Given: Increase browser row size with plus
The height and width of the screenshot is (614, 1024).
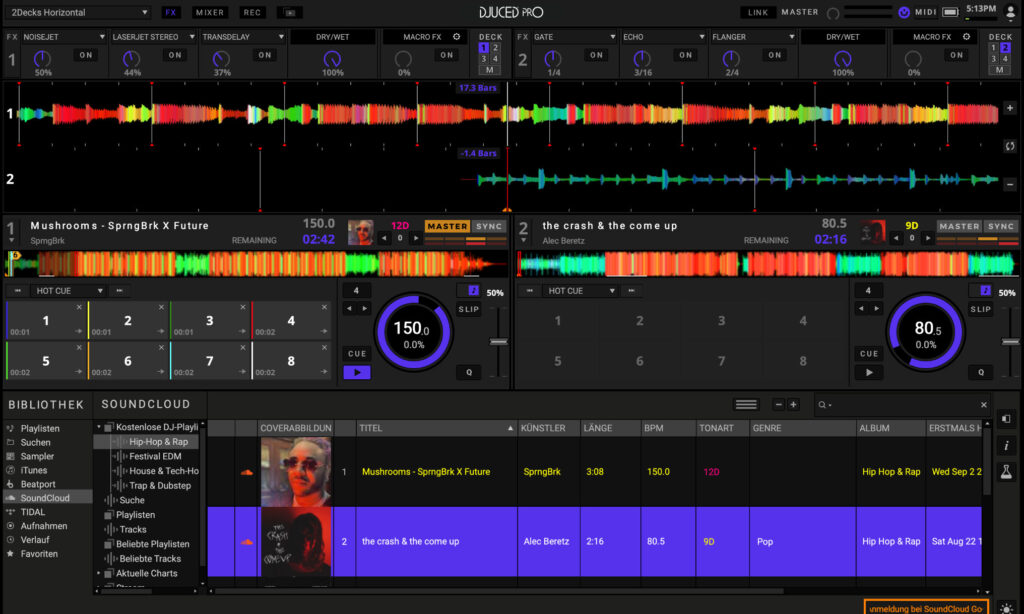Looking at the screenshot, I should 793,405.
